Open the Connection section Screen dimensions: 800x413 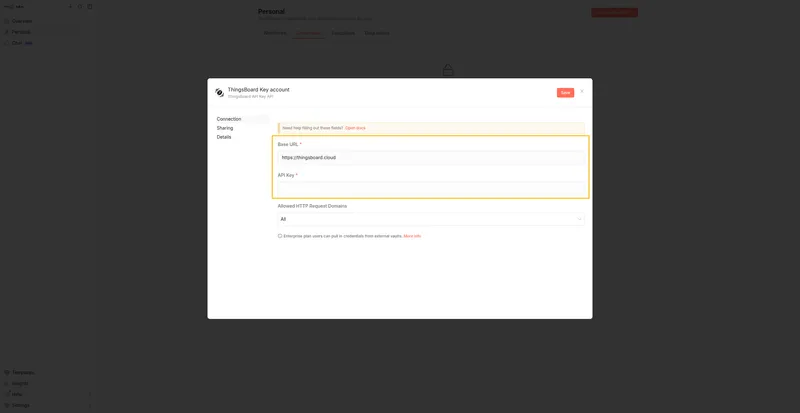coord(229,119)
